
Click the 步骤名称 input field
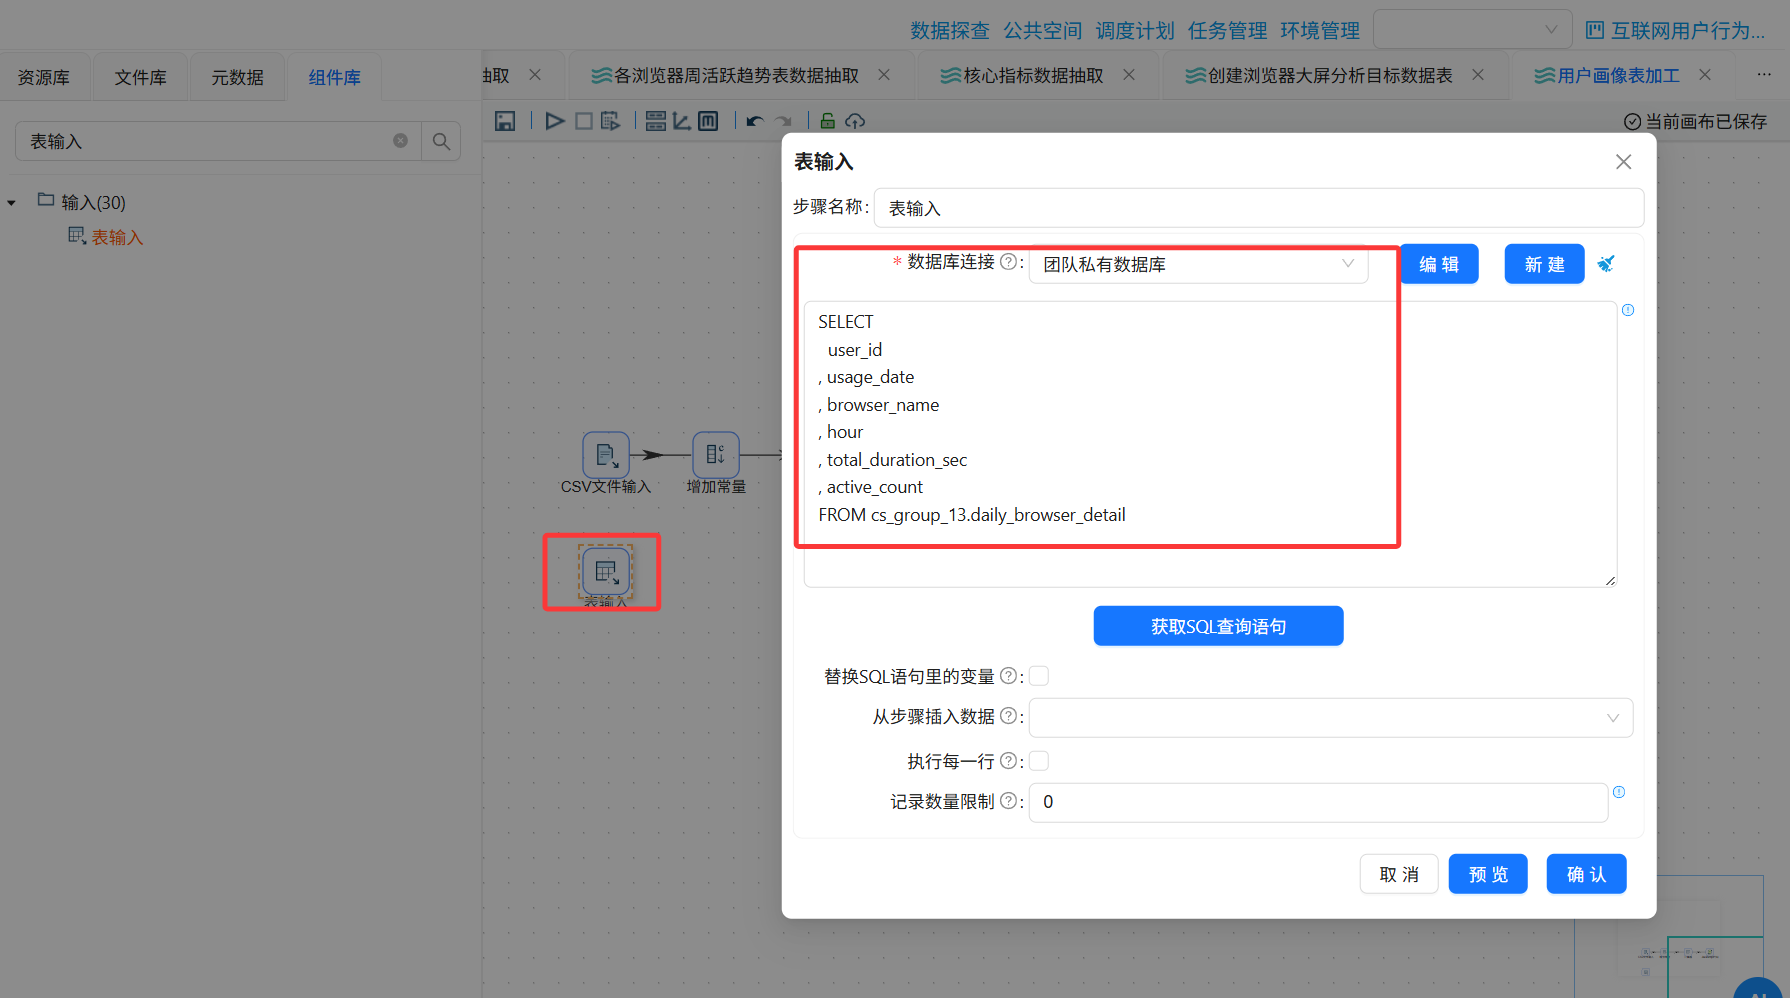pos(1258,208)
